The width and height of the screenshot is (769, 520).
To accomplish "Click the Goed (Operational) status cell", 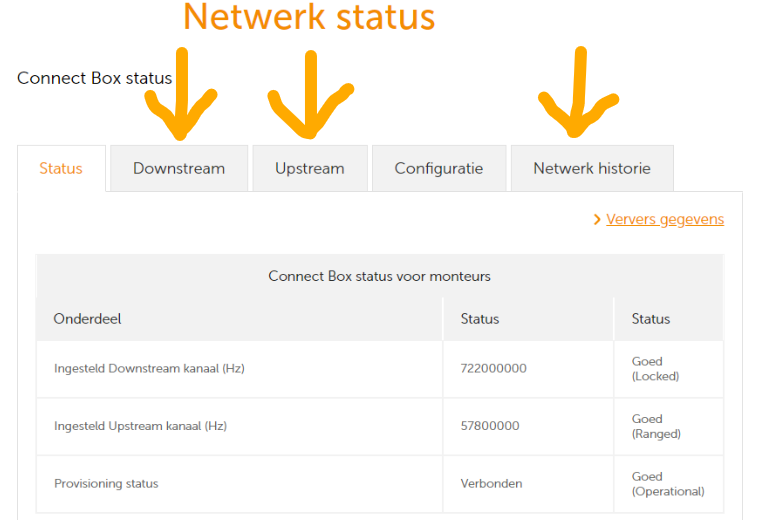I will tap(668, 484).
